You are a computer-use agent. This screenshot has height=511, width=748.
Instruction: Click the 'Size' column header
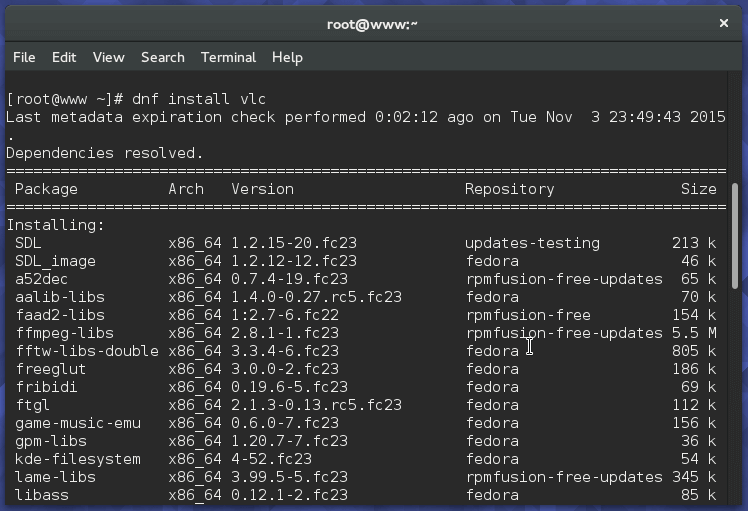click(x=698, y=189)
